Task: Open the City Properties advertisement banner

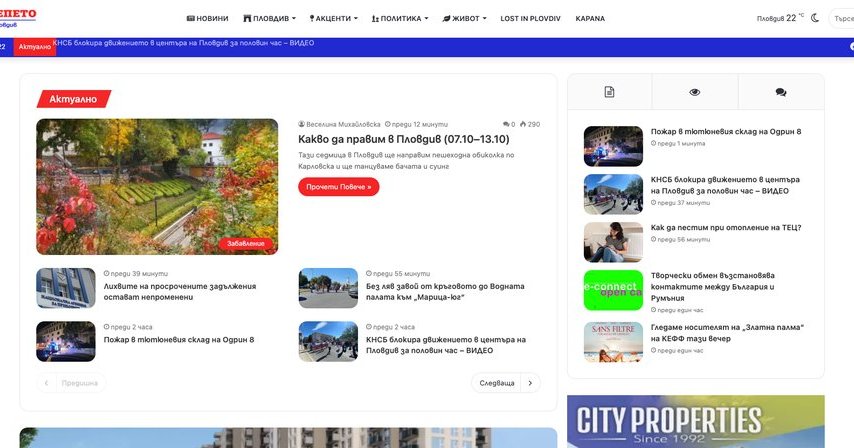Action: tap(695, 422)
